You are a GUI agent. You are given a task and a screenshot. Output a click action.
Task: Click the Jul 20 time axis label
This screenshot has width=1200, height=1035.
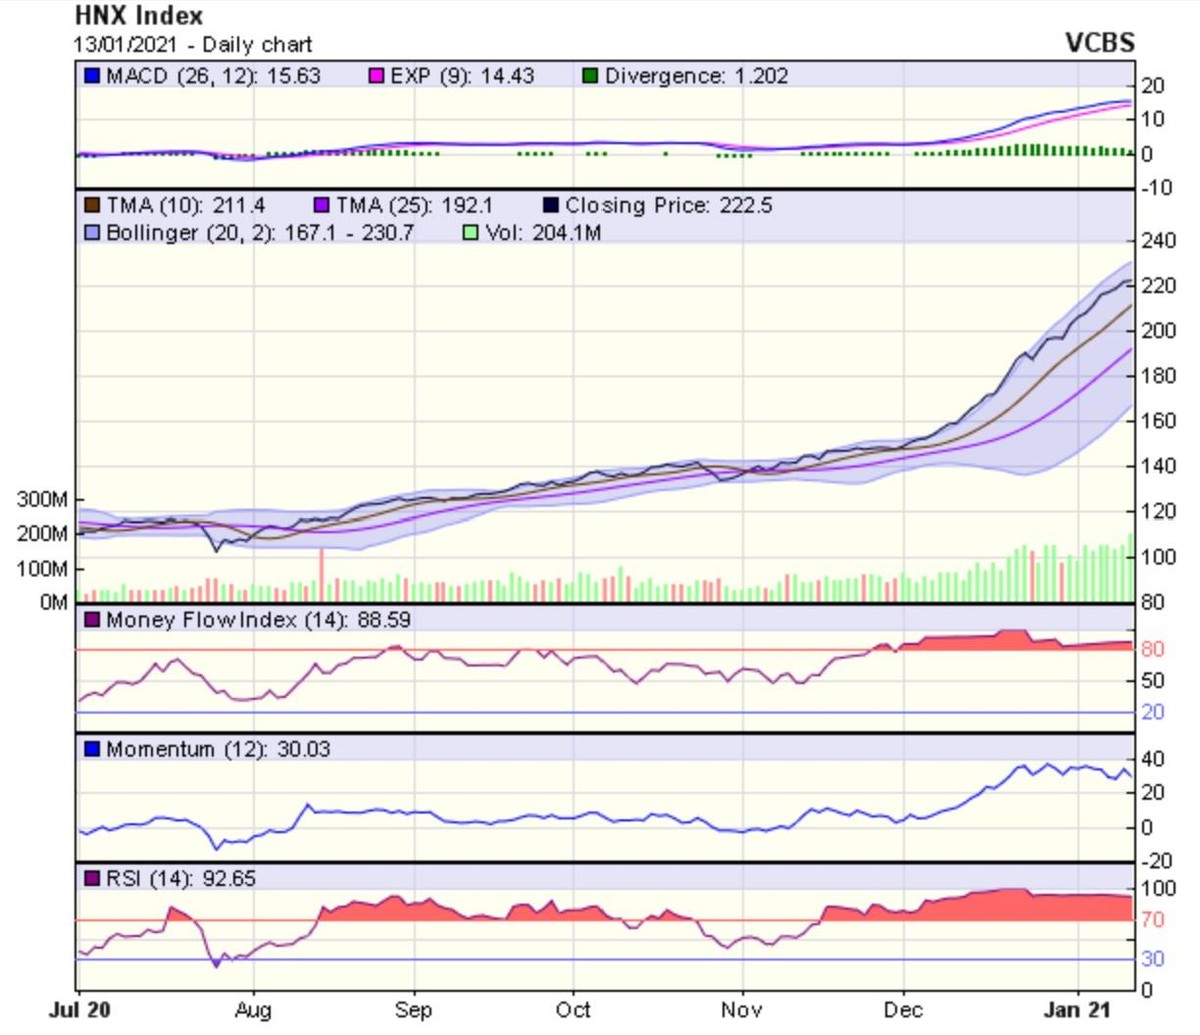coord(77,1010)
